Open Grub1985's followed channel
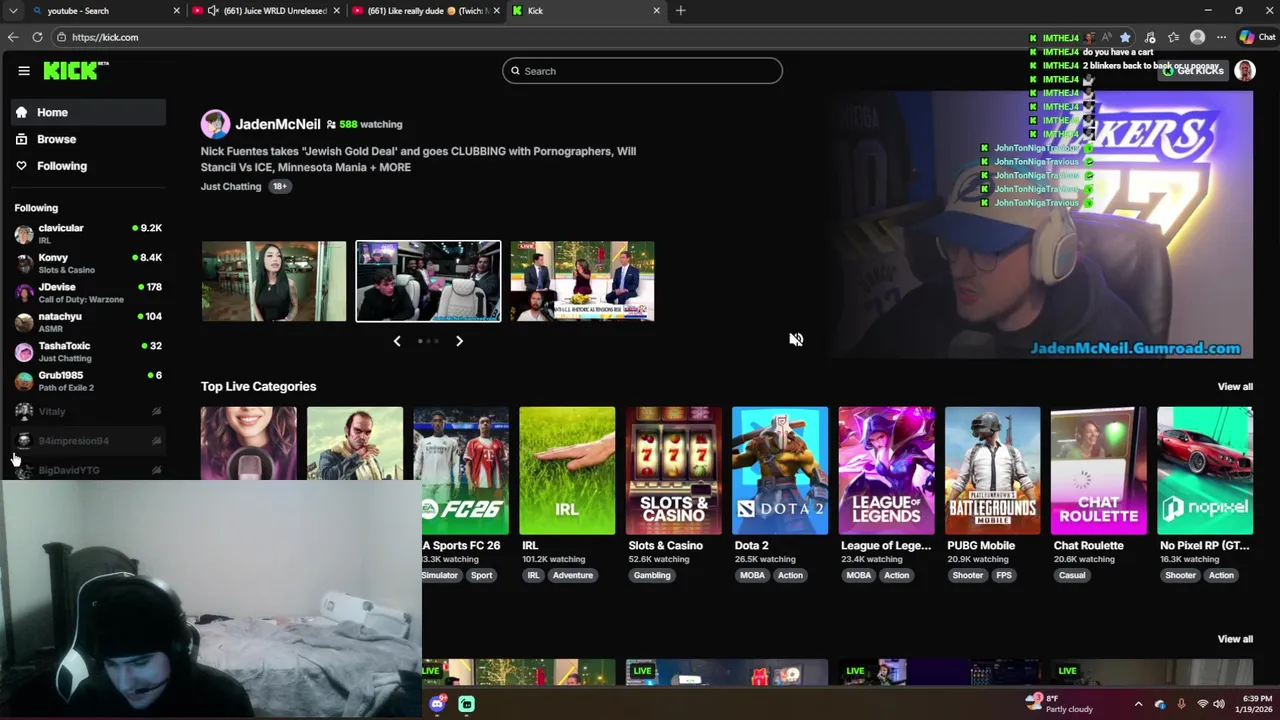The width and height of the screenshot is (1280, 720). (88, 381)
